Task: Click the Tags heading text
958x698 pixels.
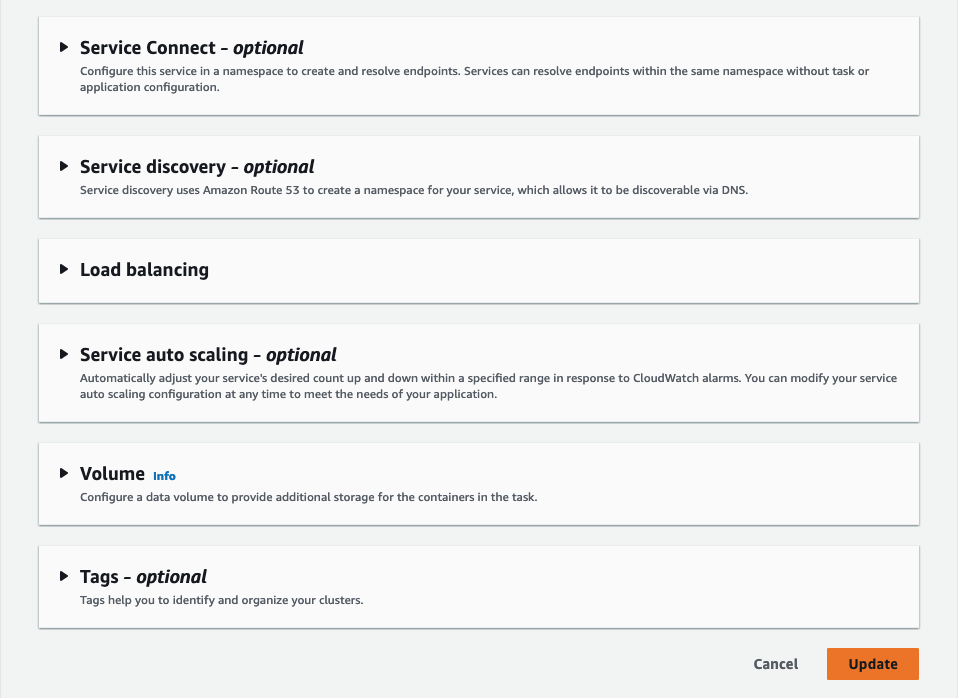Action: 143,576
